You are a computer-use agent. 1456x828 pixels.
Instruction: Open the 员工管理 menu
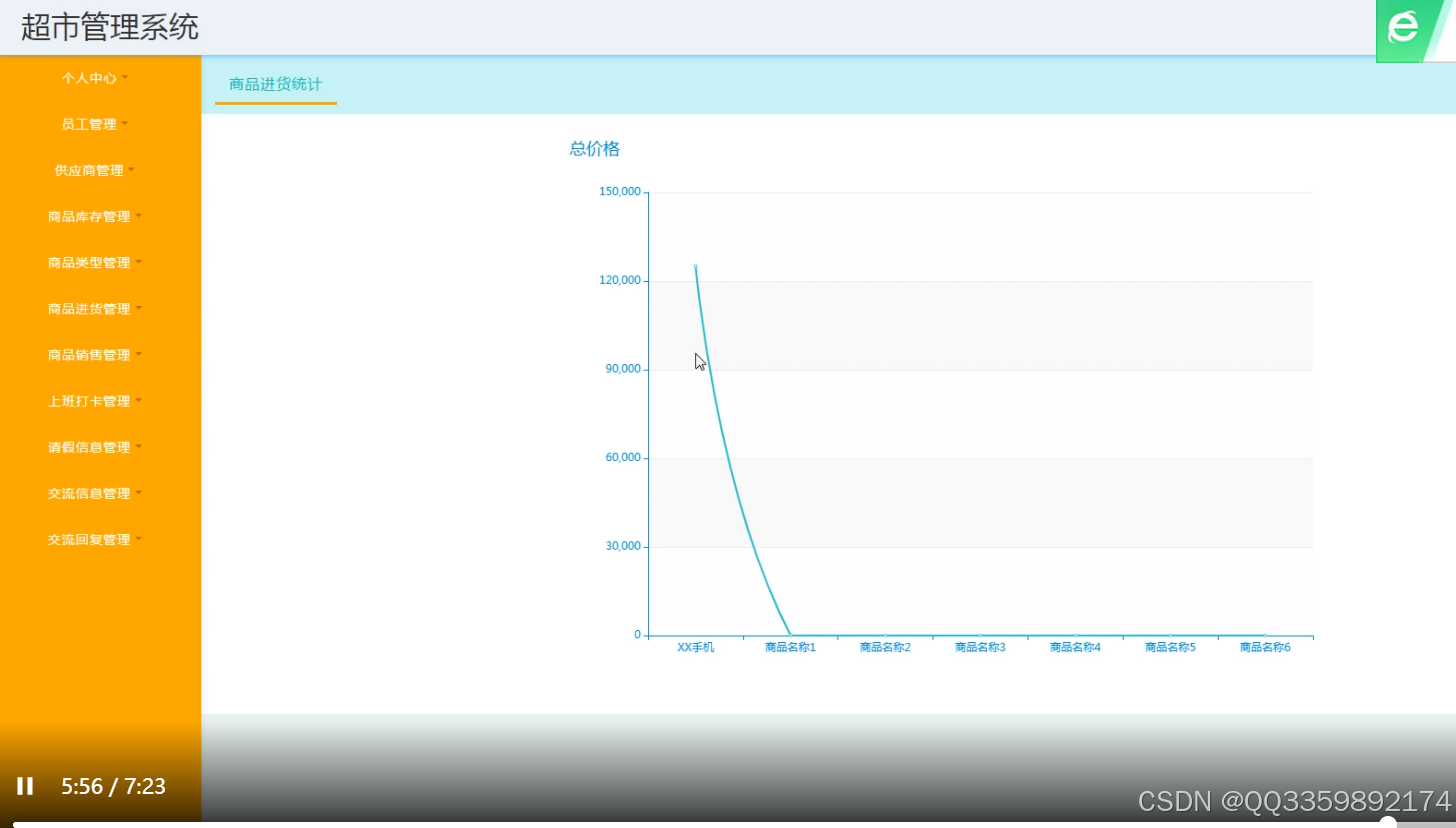click(94, 124)
